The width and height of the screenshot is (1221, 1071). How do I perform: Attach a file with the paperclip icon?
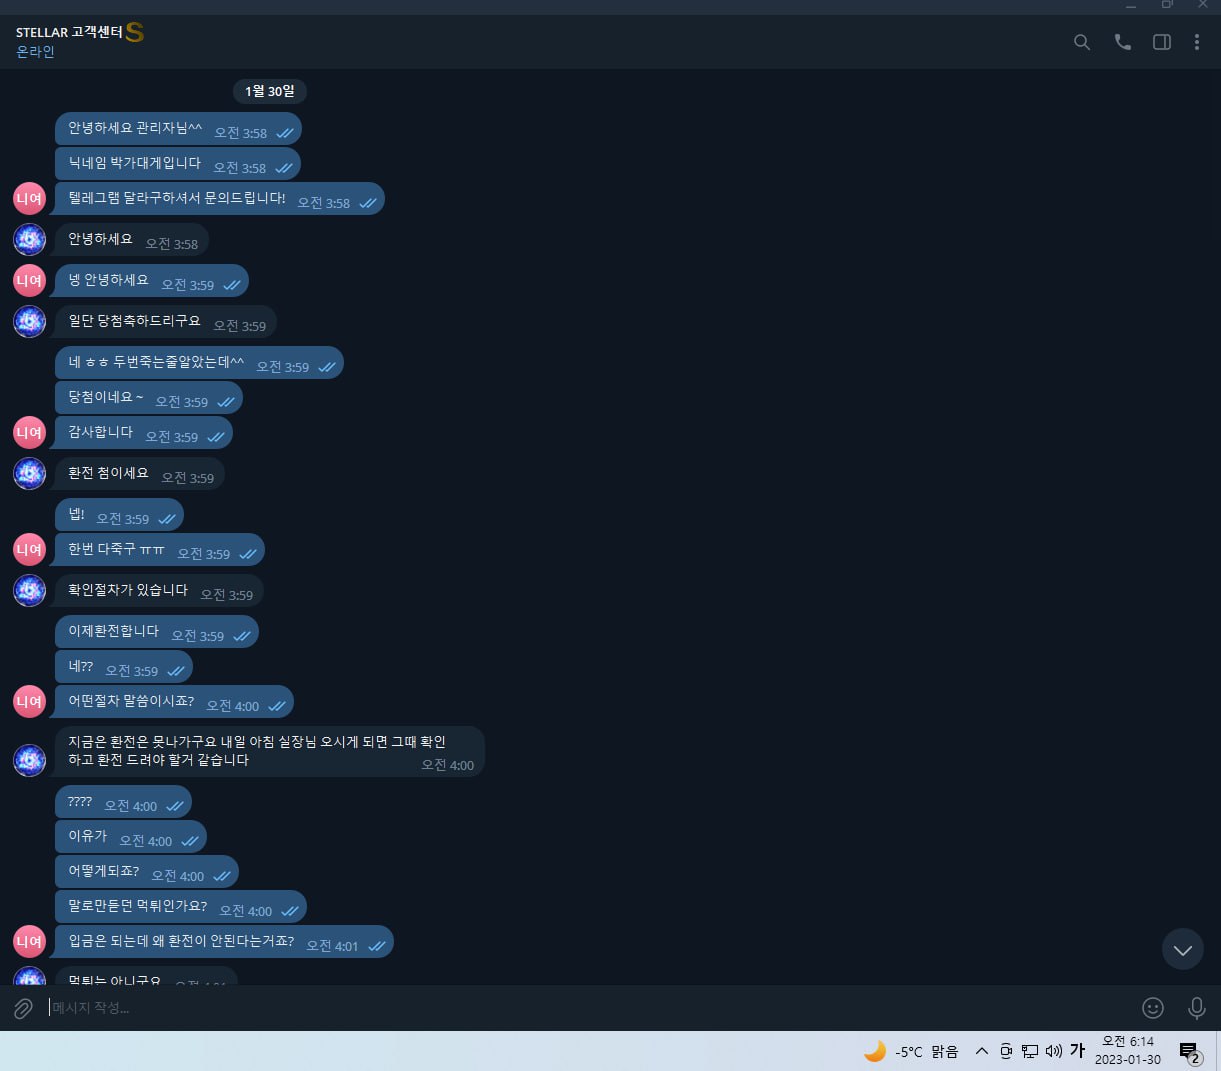point(23,1008)
